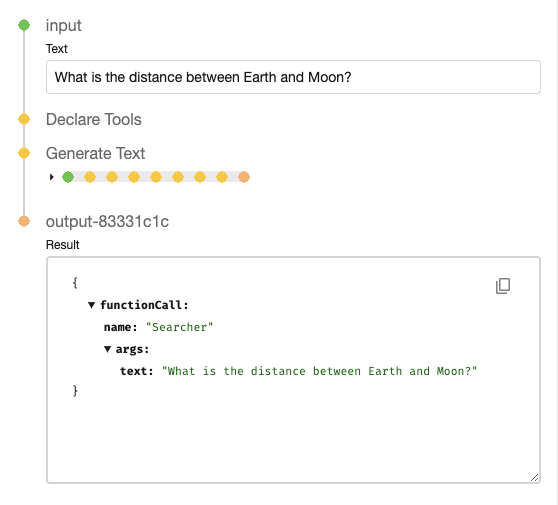Image resolution: width=558 pixels, height=505 pixels.
Task: Open the fifth sub-step dot under Generate Text
Action: pos(156,177)
